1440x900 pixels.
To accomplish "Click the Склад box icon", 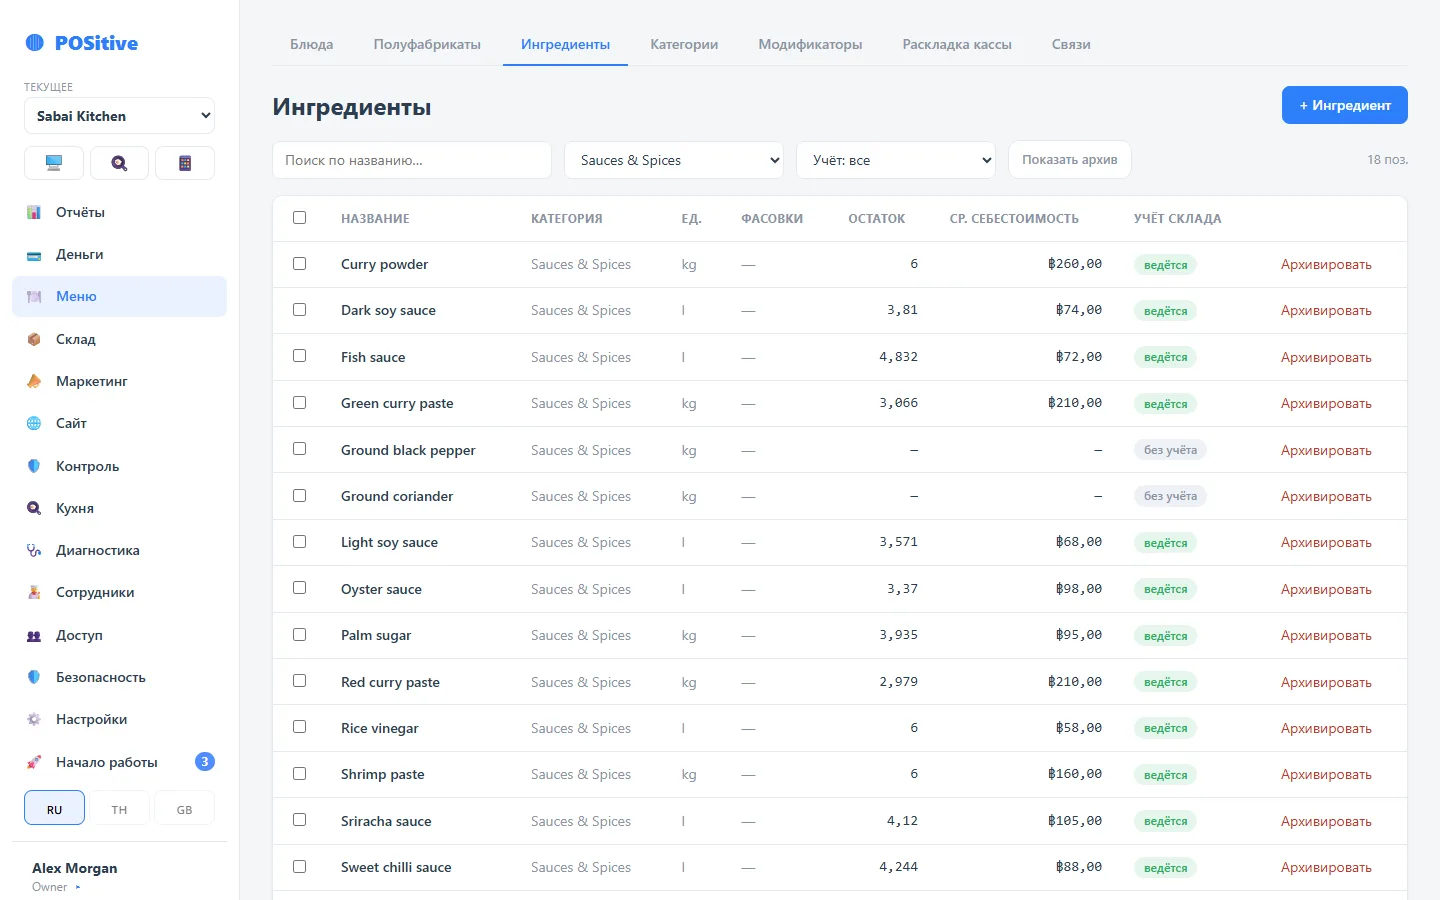I will coord(34,339).
